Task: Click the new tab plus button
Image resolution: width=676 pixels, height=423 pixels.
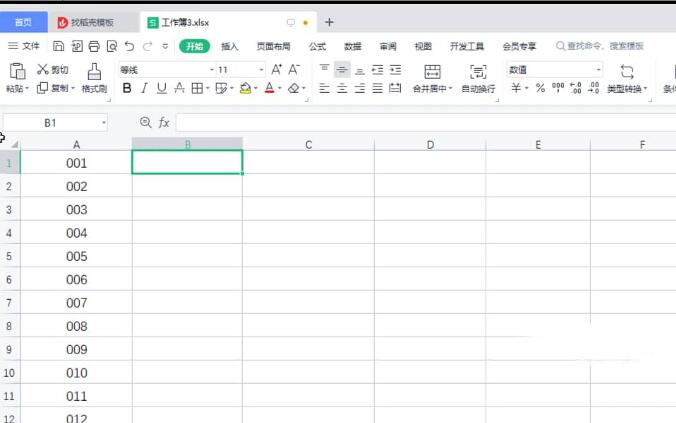Action: [x=329, y=22]
